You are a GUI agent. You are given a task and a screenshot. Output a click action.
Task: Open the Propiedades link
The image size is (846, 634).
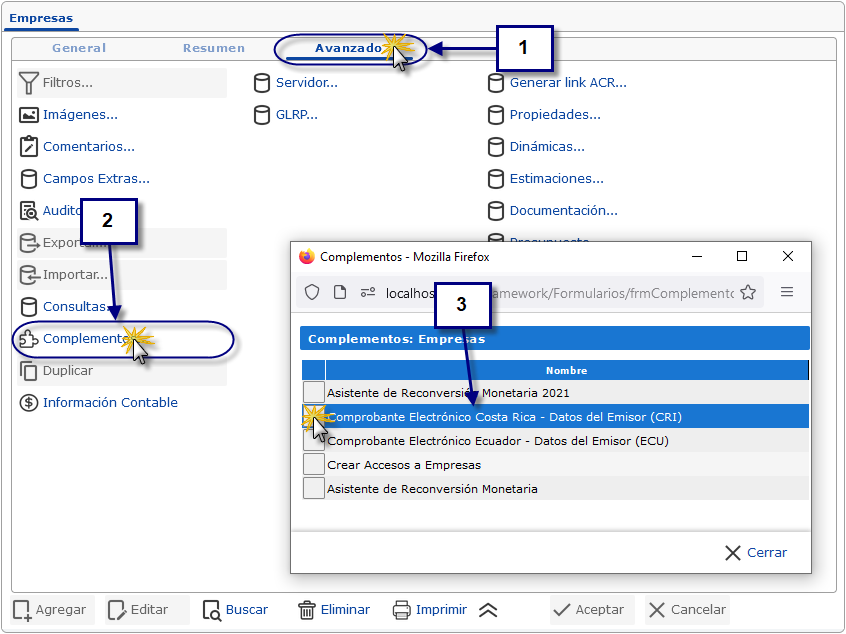pos(555,114)
